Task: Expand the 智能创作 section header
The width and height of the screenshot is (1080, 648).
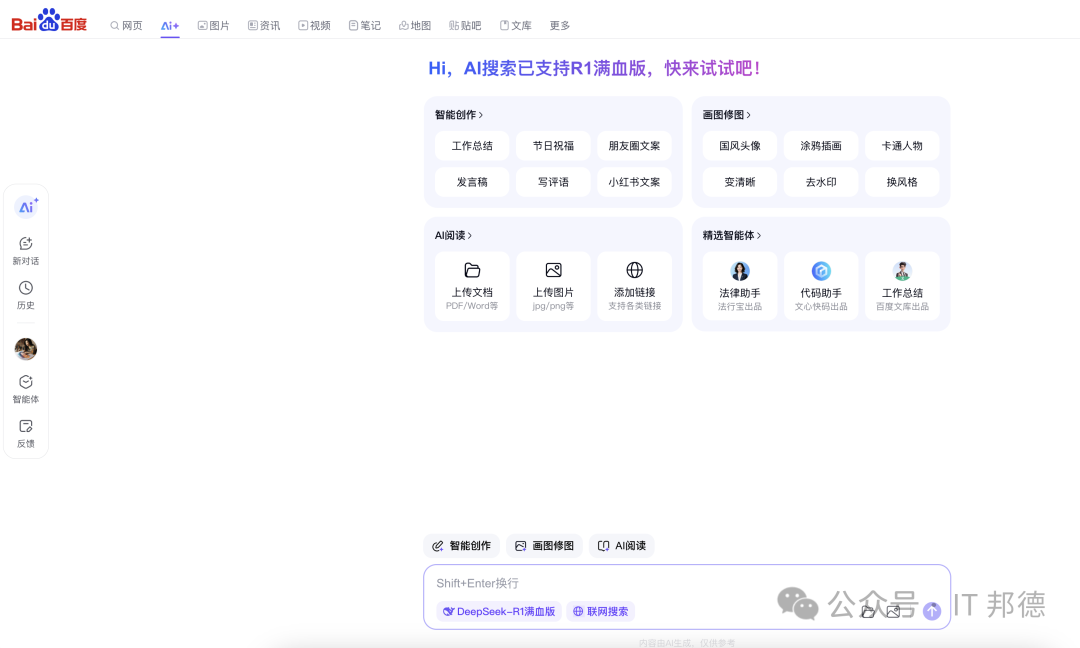Action: point(459,115)
